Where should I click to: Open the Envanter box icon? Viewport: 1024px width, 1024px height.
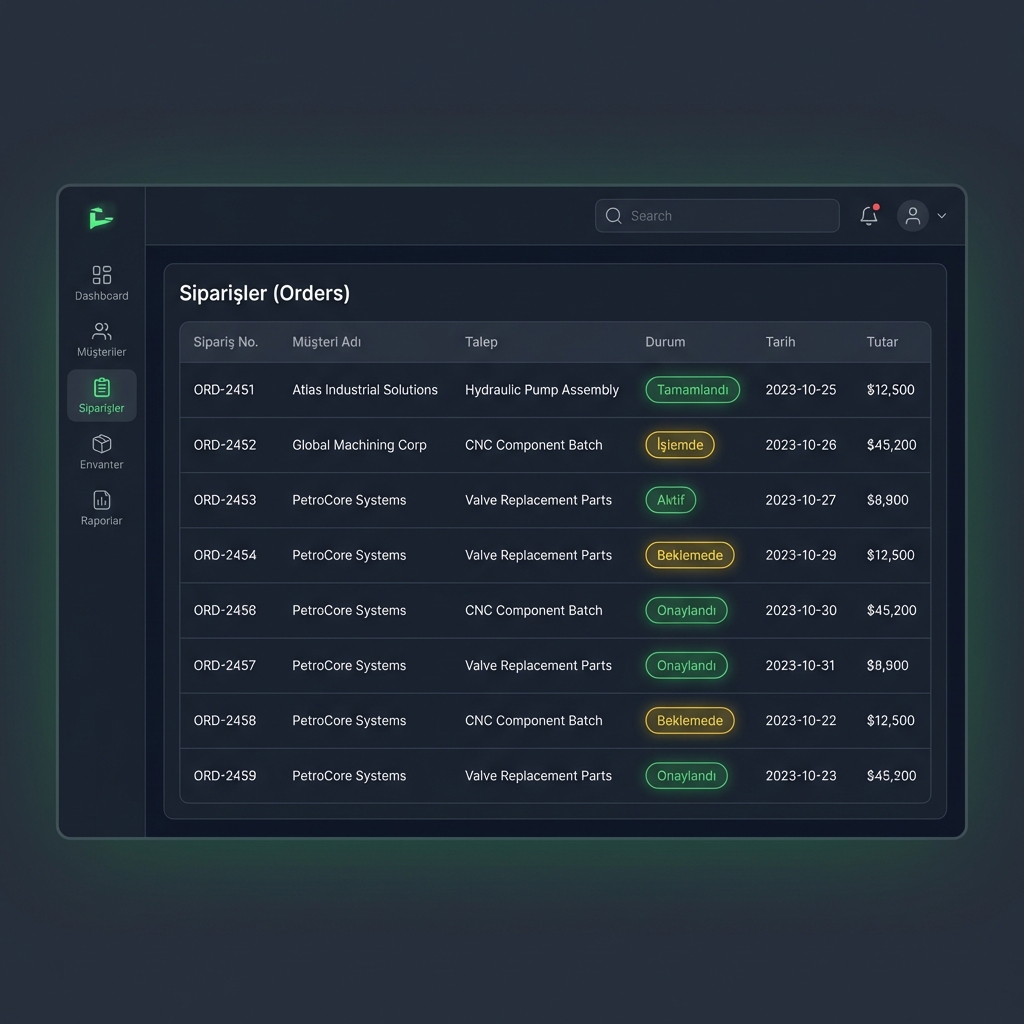tap(102, 444)
